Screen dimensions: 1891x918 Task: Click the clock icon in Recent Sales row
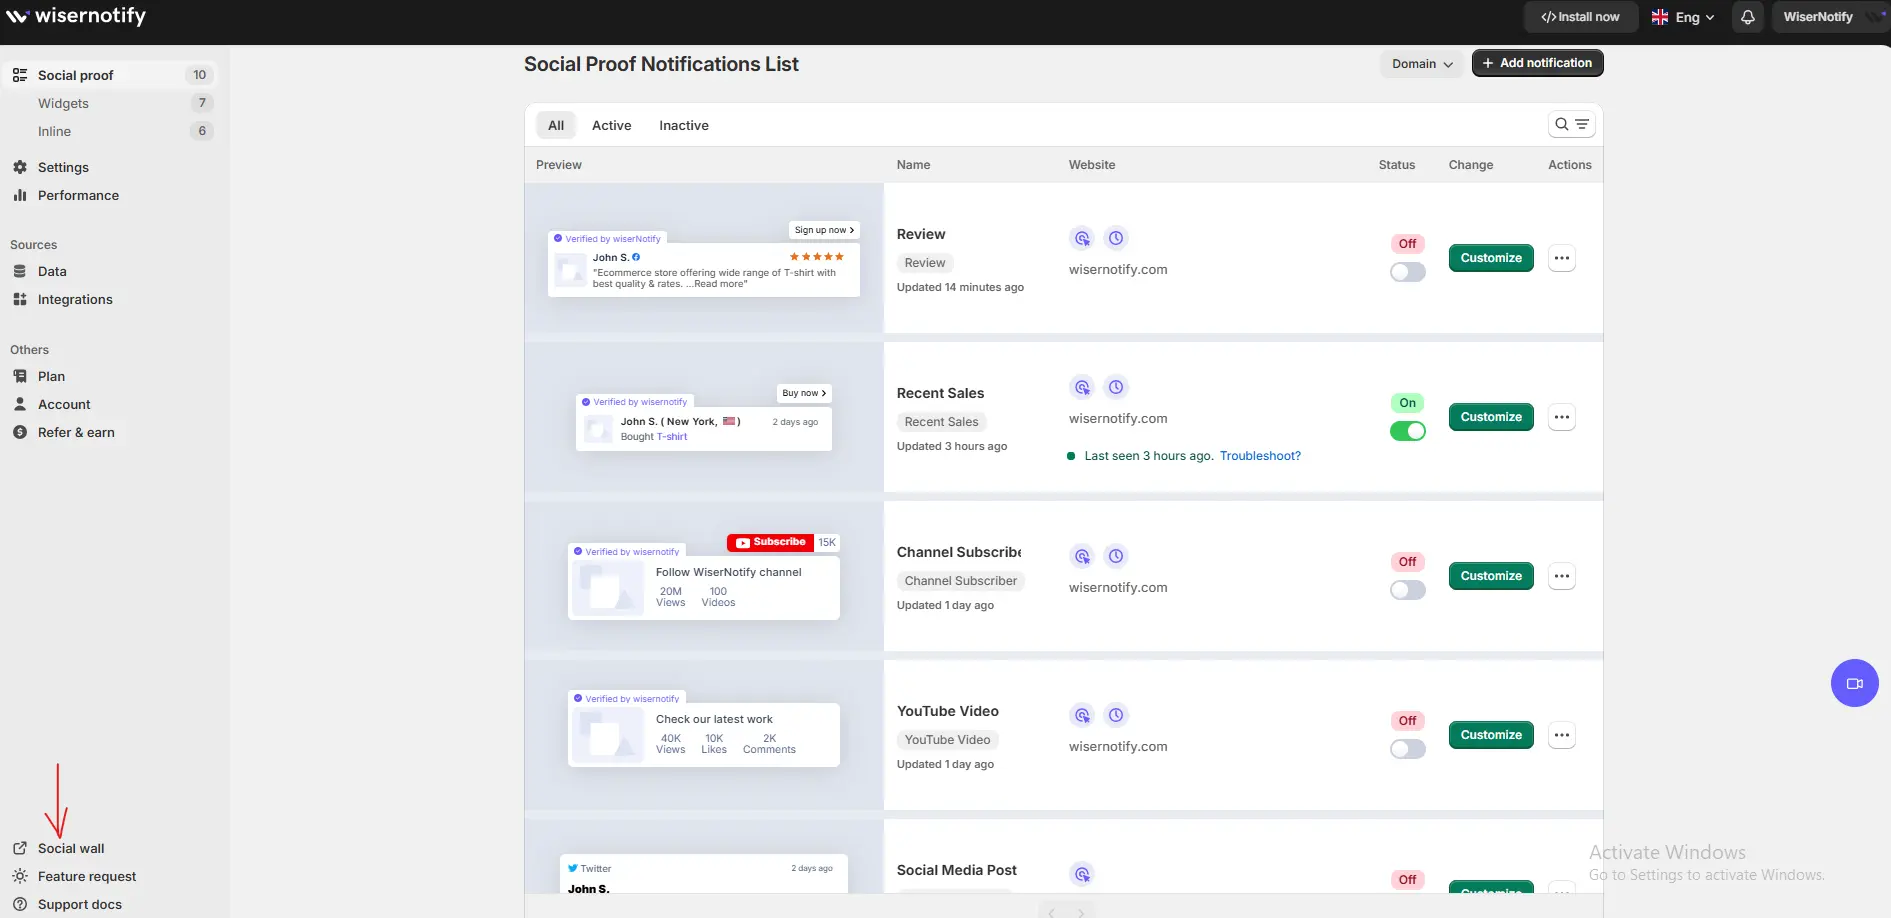(1116, 387)
